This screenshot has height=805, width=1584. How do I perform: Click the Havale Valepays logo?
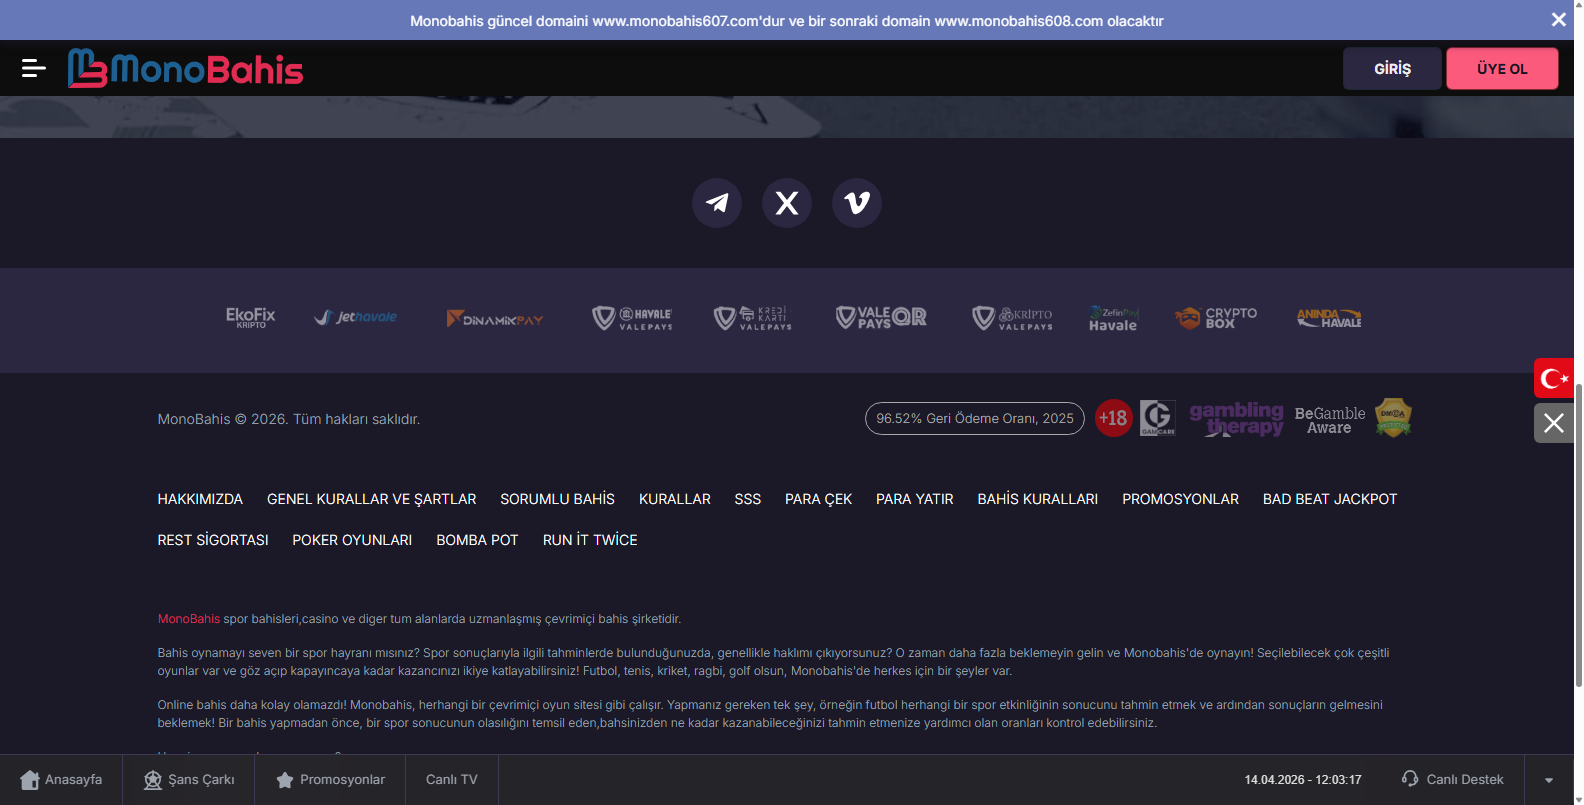click(632, 318)
